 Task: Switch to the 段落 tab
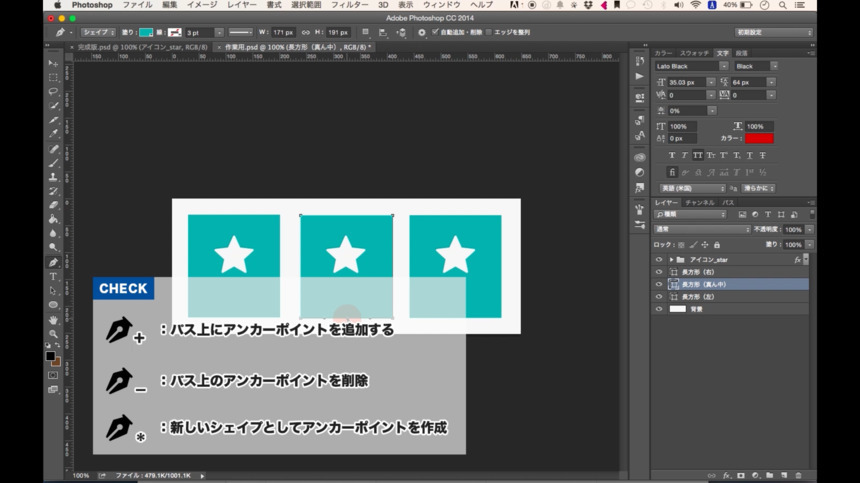tap(742, 53)
